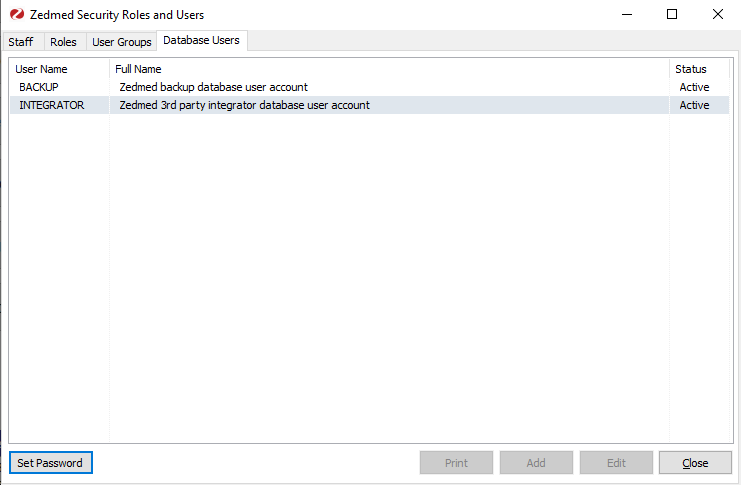741x485 pixels.
Task: Select the Database Users tab
Action: tap(201, 40)
